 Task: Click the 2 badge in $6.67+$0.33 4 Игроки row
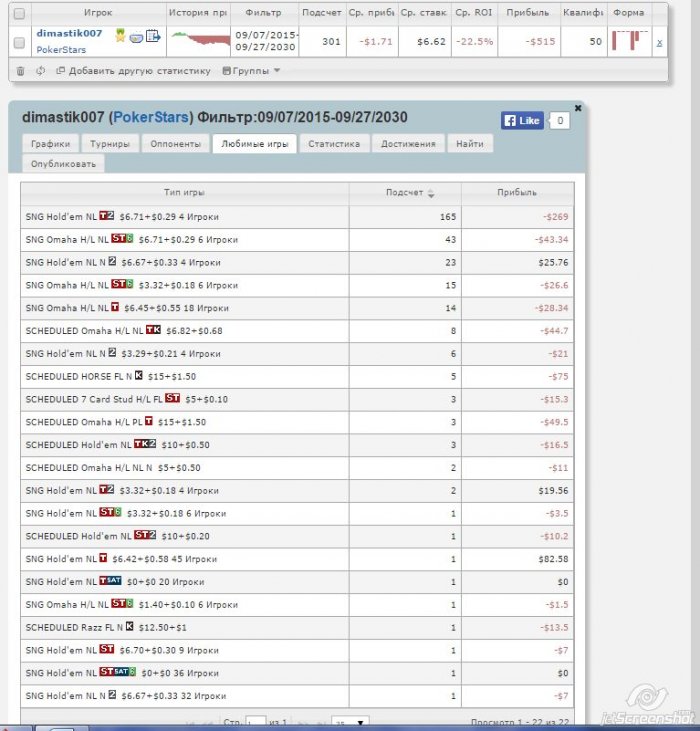(x=112, y=261)
